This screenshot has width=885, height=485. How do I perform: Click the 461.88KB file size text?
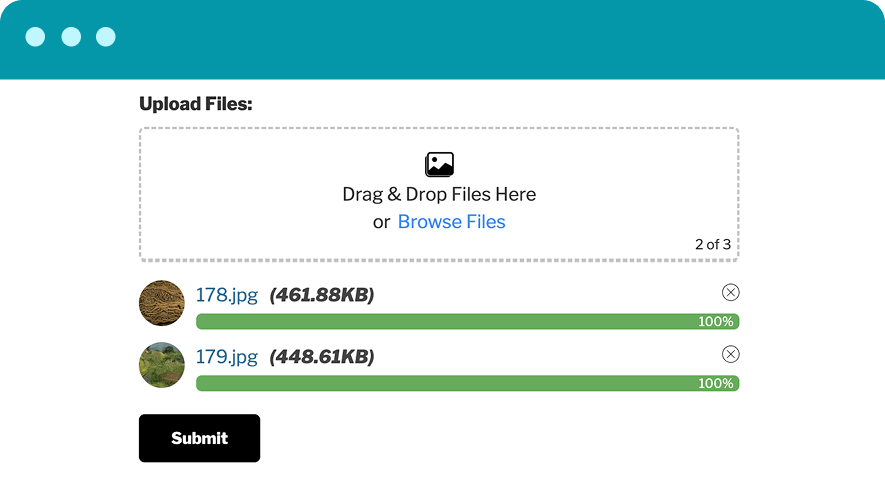pos(322,295)
